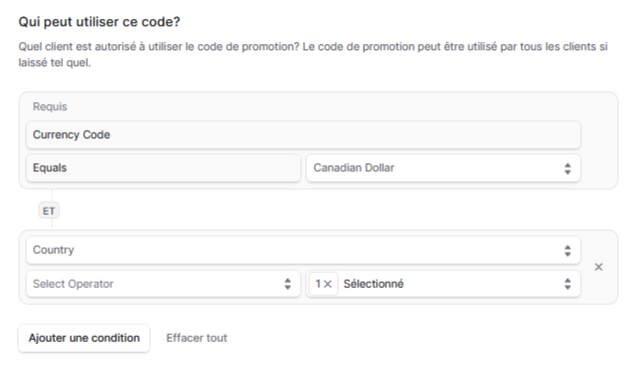Click the Select Operator up-down arrows icon
Viewport: 636px width, 369px height.
pyautogui.click(x=288, y=284)
